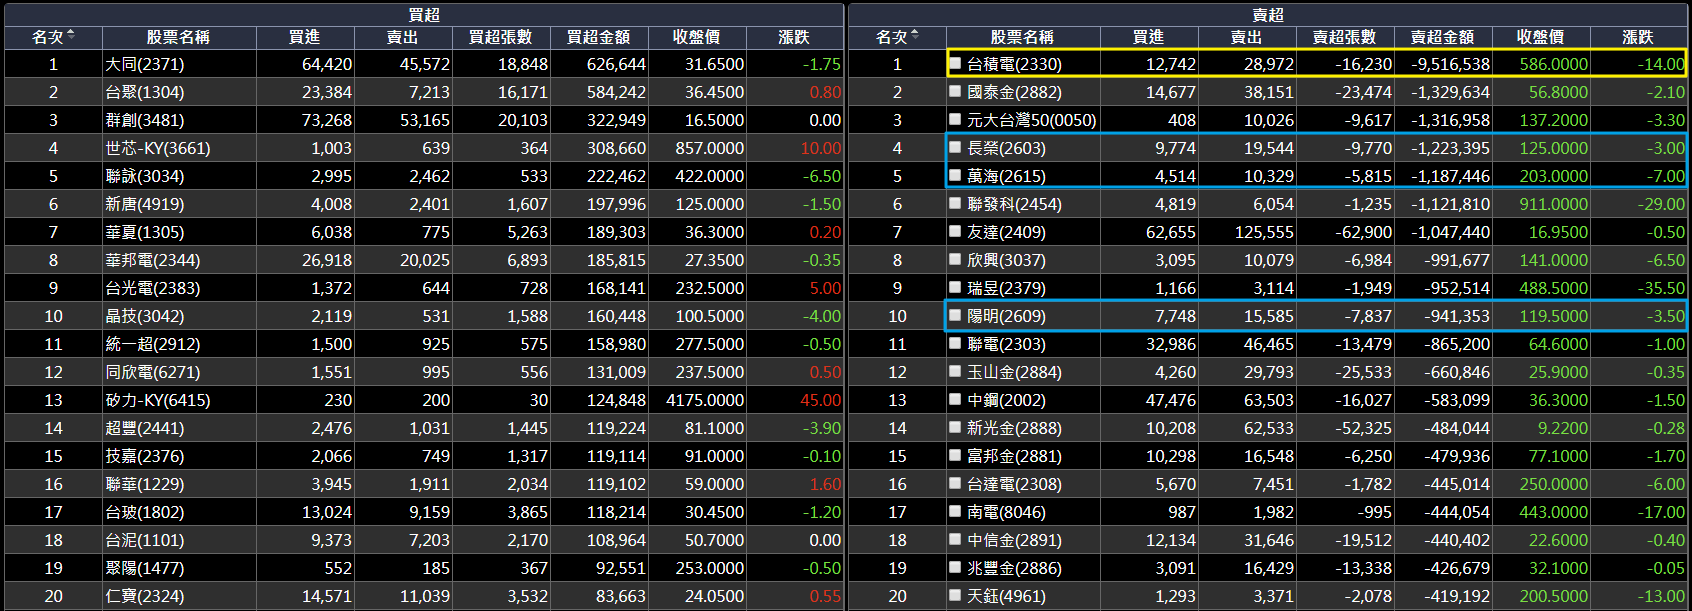Click stock name 世芯-KY(3661)

[x=158, y=148]
